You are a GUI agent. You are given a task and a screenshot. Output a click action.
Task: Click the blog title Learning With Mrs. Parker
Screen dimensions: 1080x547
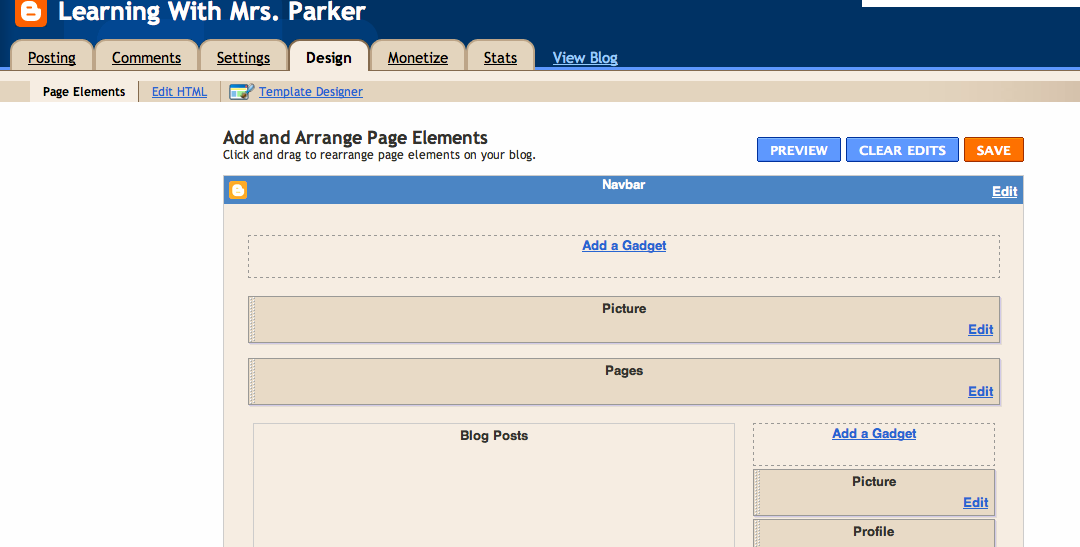coord(211,11)
